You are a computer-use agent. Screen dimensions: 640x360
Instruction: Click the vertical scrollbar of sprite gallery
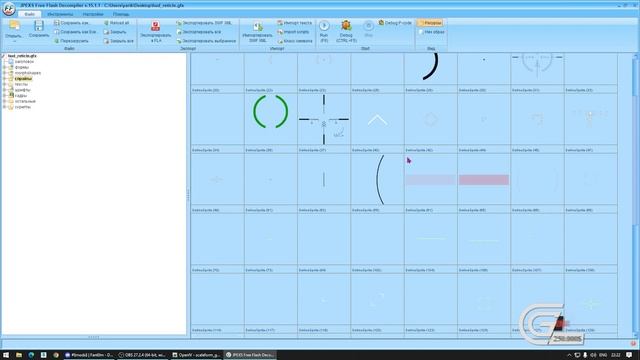pyautogui.click(x=636, y=196)
